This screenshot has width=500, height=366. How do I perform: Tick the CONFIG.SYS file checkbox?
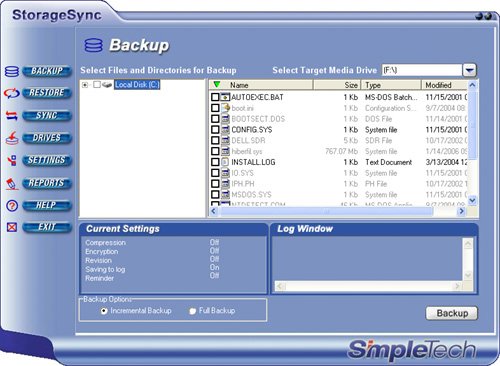pyautogui.click(x=215, y=129)
